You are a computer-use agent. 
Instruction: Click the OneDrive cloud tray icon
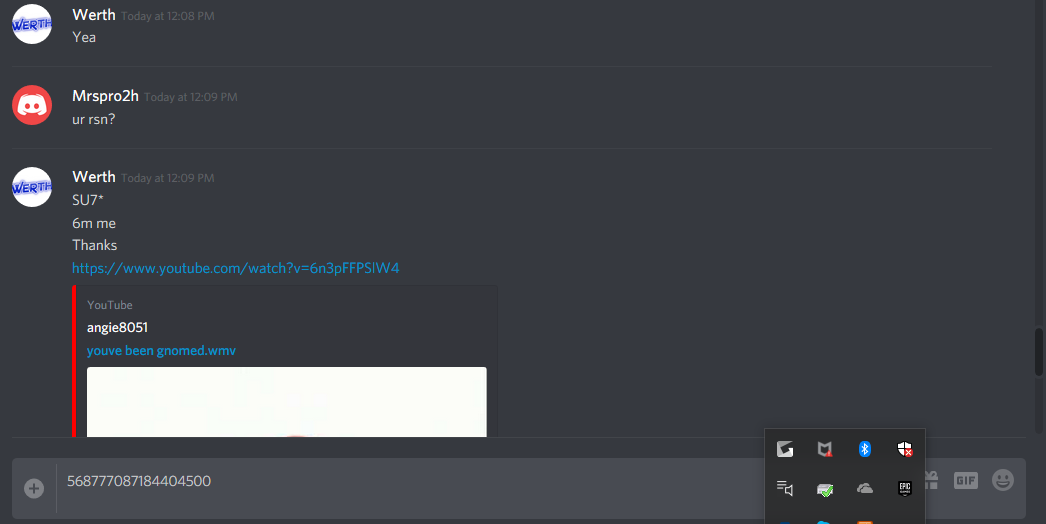(x=865, y=489)
